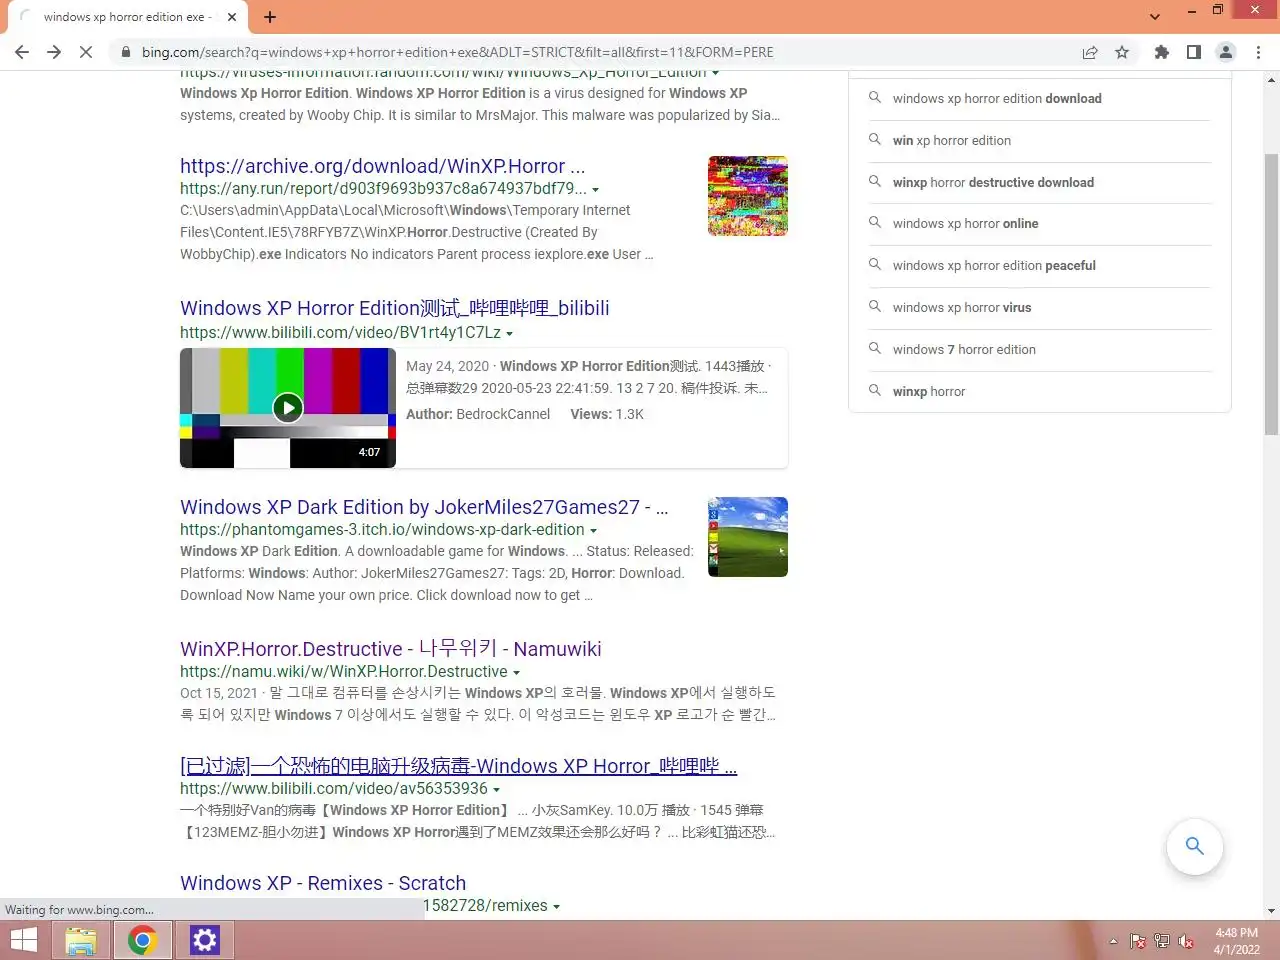
Task: Click the 'Waiting for www.bing.com...' status text
Action: click(79, 910)
